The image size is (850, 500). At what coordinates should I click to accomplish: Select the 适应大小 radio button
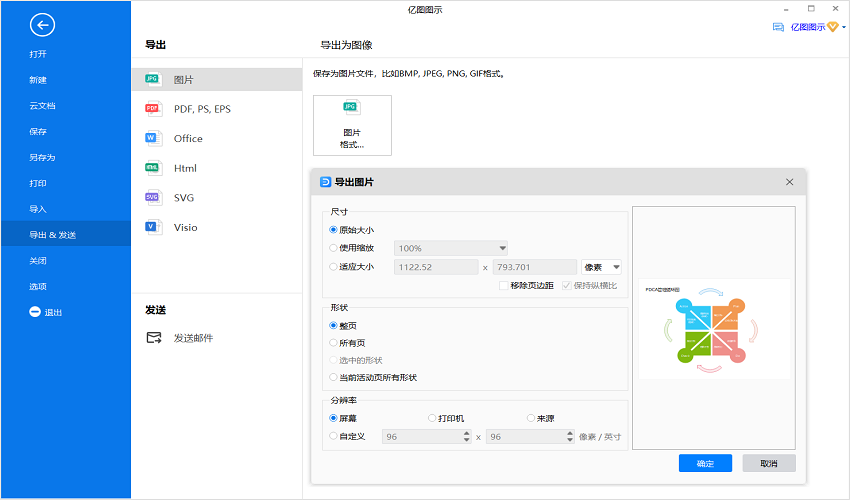tap(333, 267)
